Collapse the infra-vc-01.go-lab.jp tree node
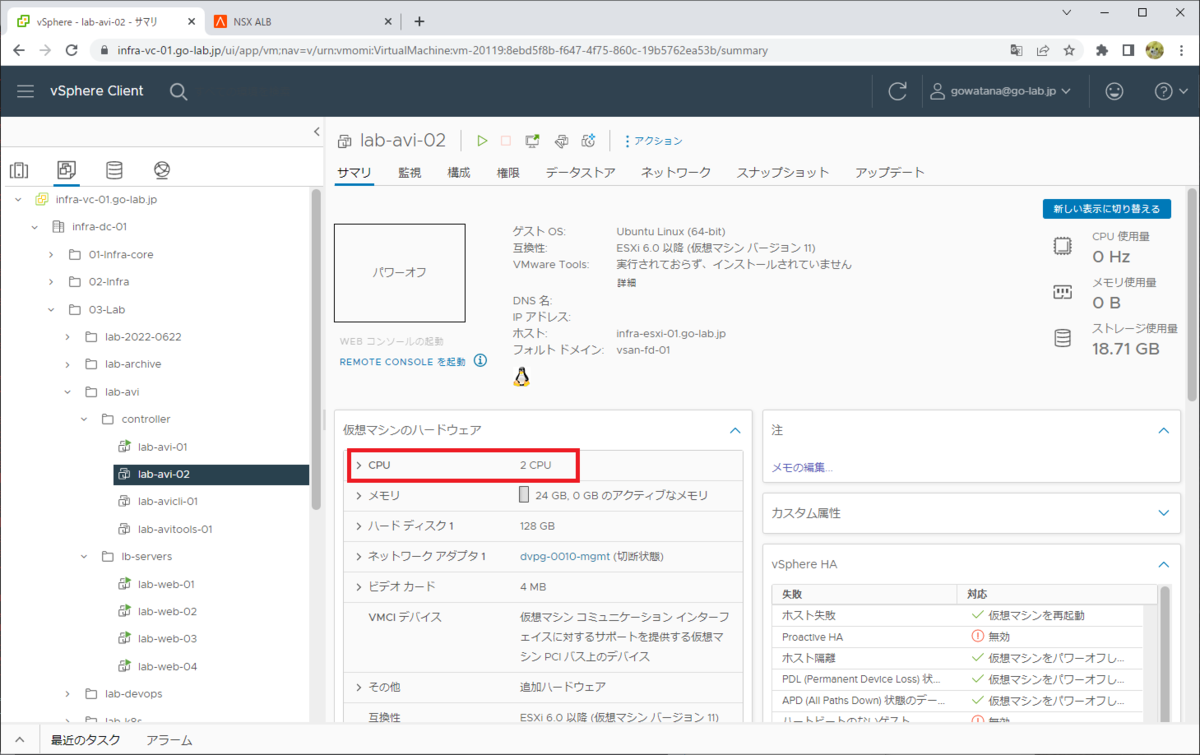The height and width of the screenshot is (755, 1200). coord(19,200)
